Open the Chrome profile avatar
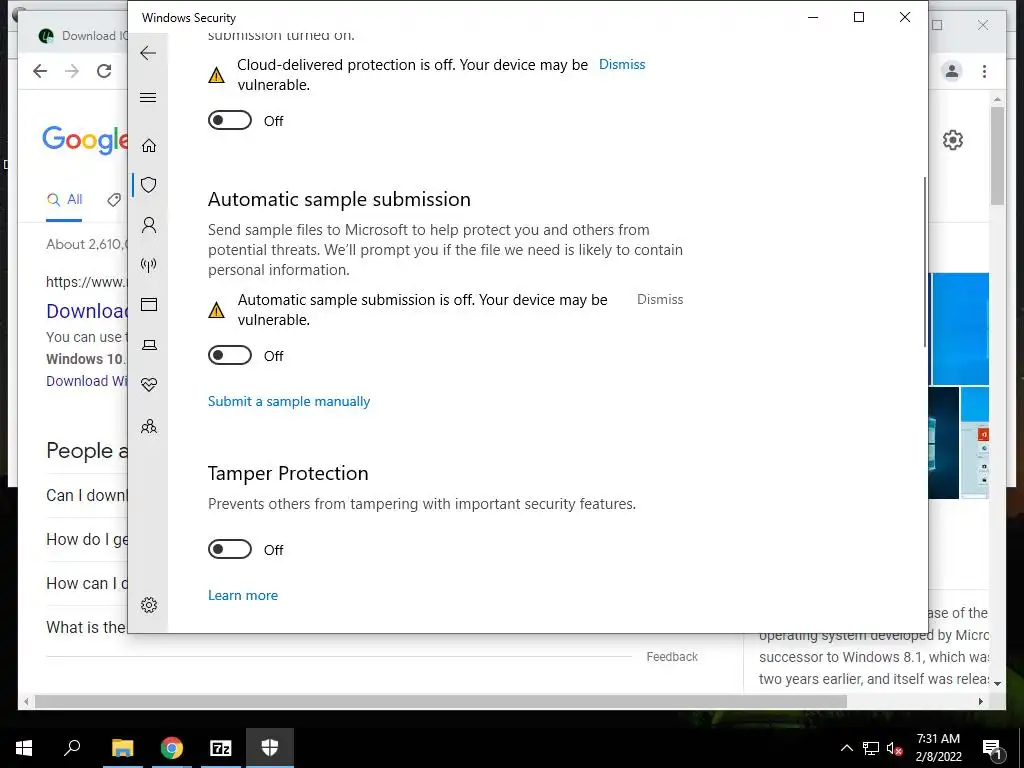Viewport: 1024px width, 768px height. pos(952,71)
